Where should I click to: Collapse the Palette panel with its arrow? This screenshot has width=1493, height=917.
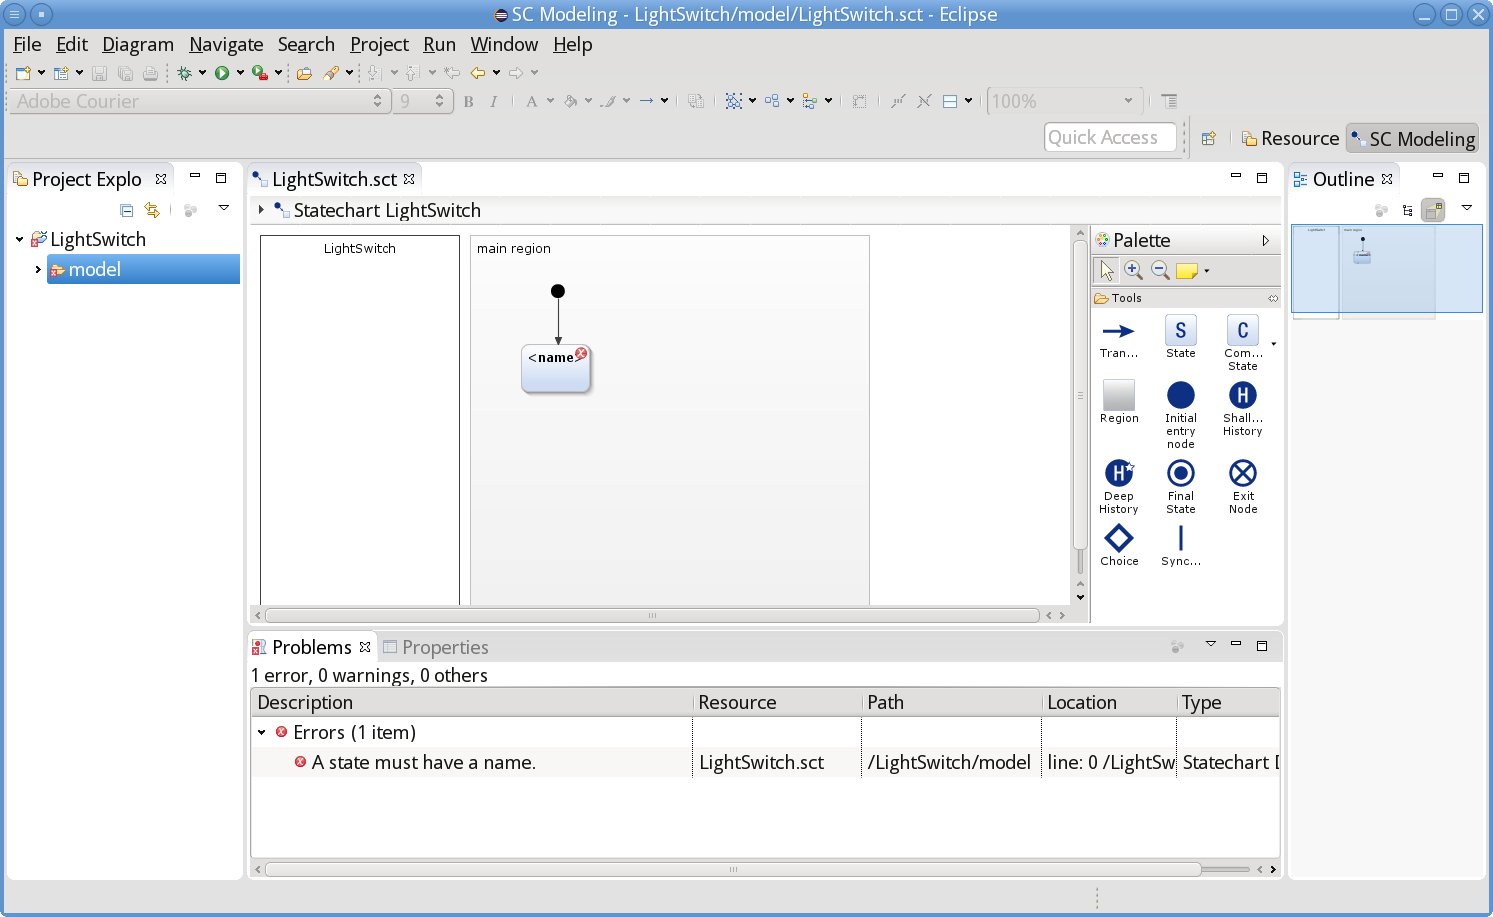(x=1266, y=240)
